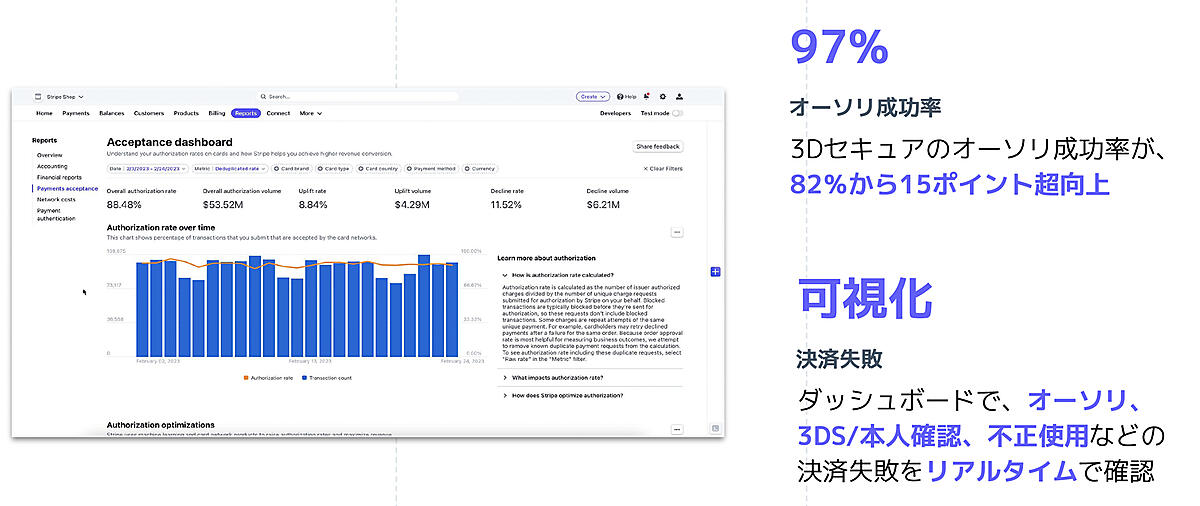Add the Currency filter chip
Viewport: 1200px width, 506px height.
pos(478,169)
